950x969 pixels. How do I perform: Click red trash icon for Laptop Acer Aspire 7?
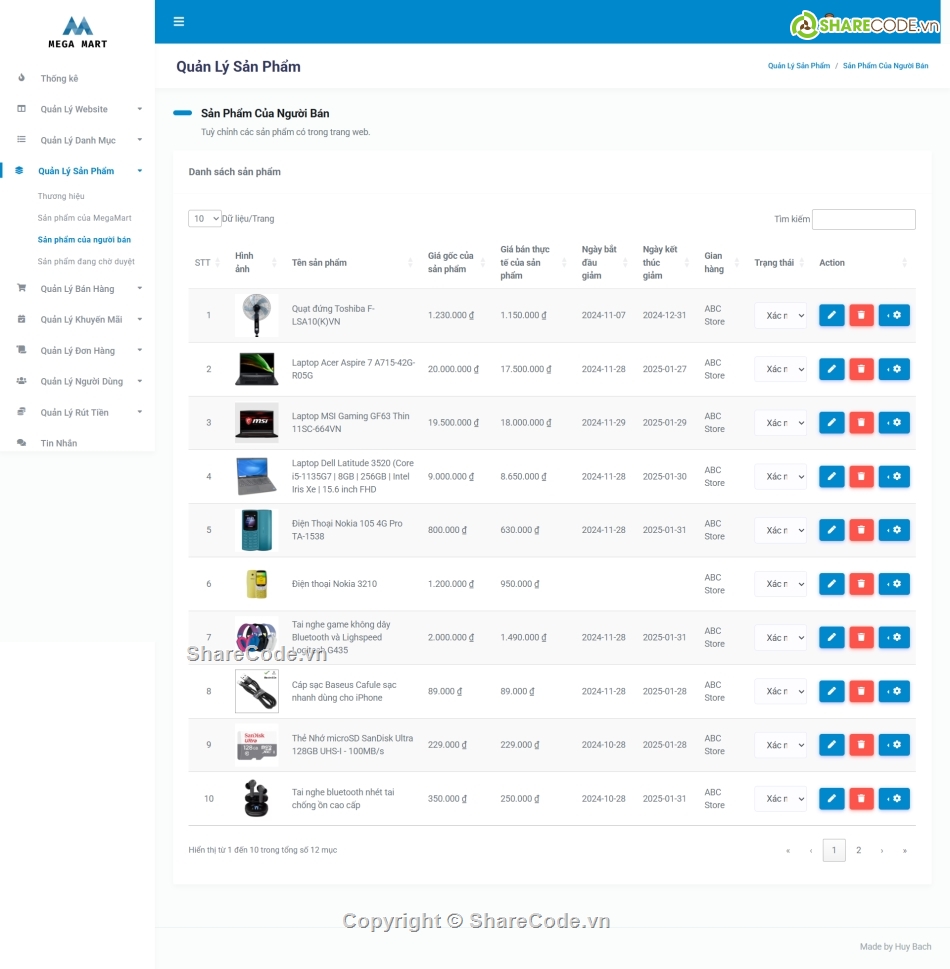[x=861, y=369]
